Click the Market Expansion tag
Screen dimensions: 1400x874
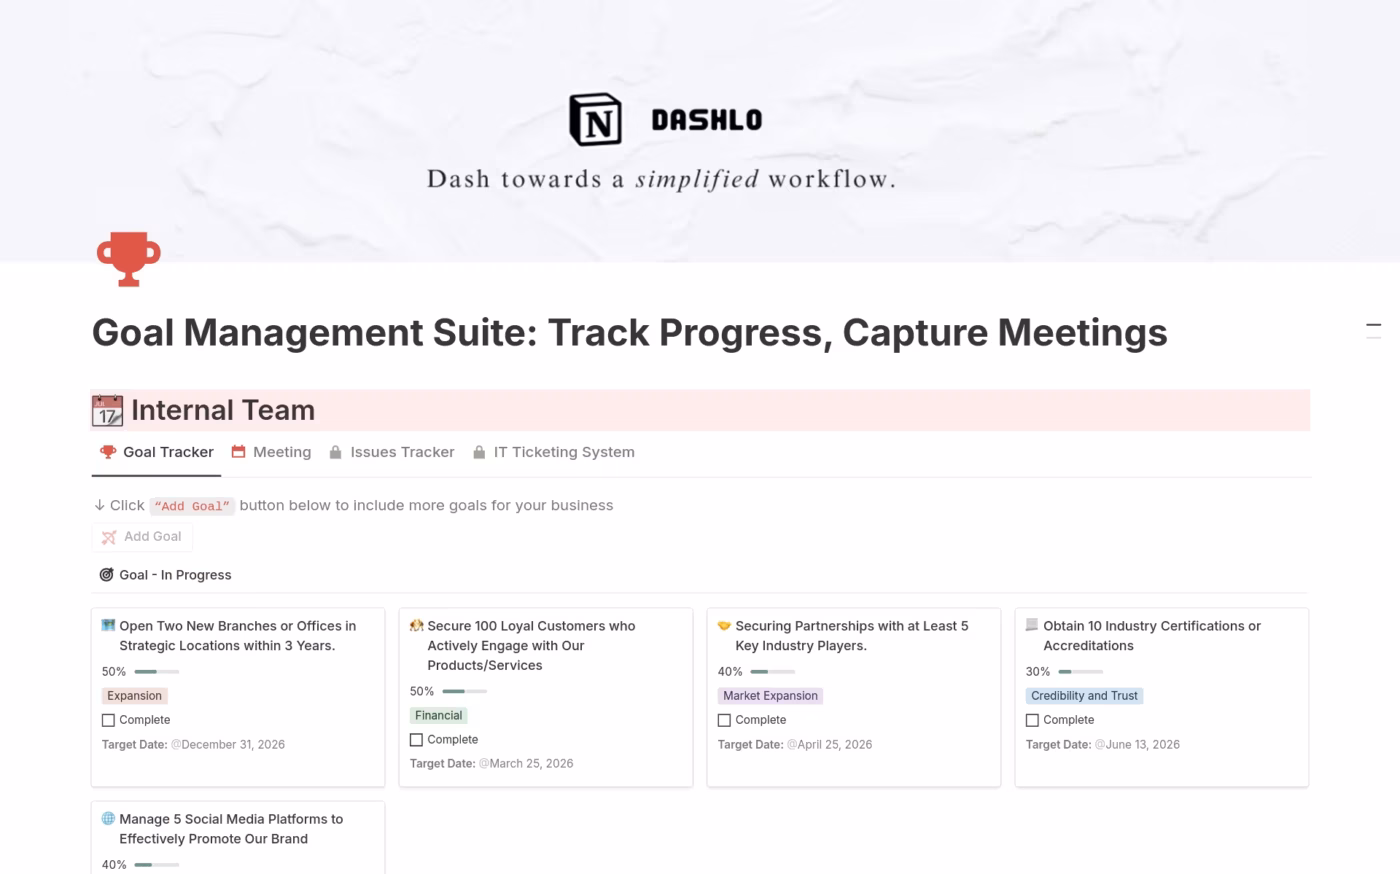point(770,696)
